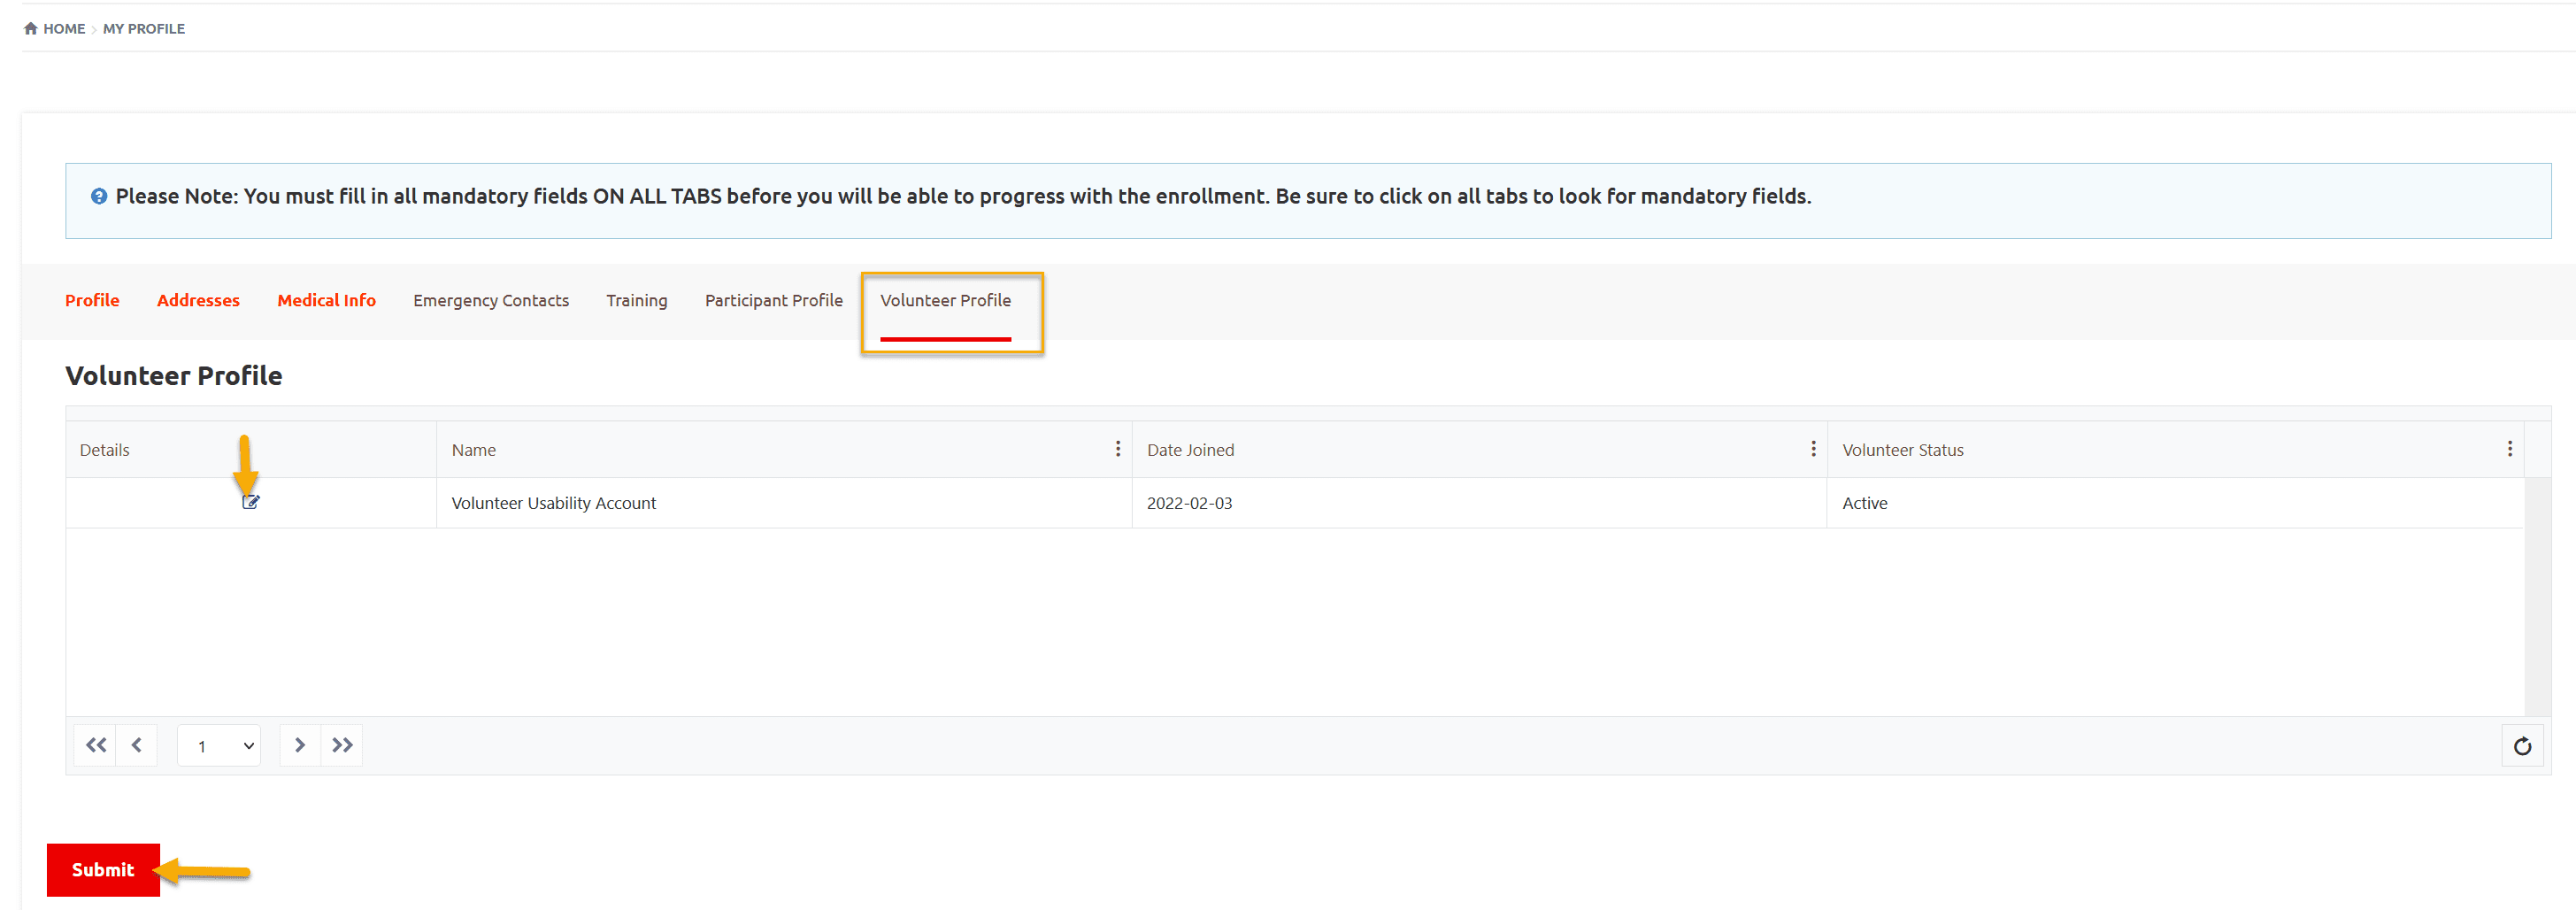Open the Participant Profile tab

pyautogui.click(x=774, y=300)
